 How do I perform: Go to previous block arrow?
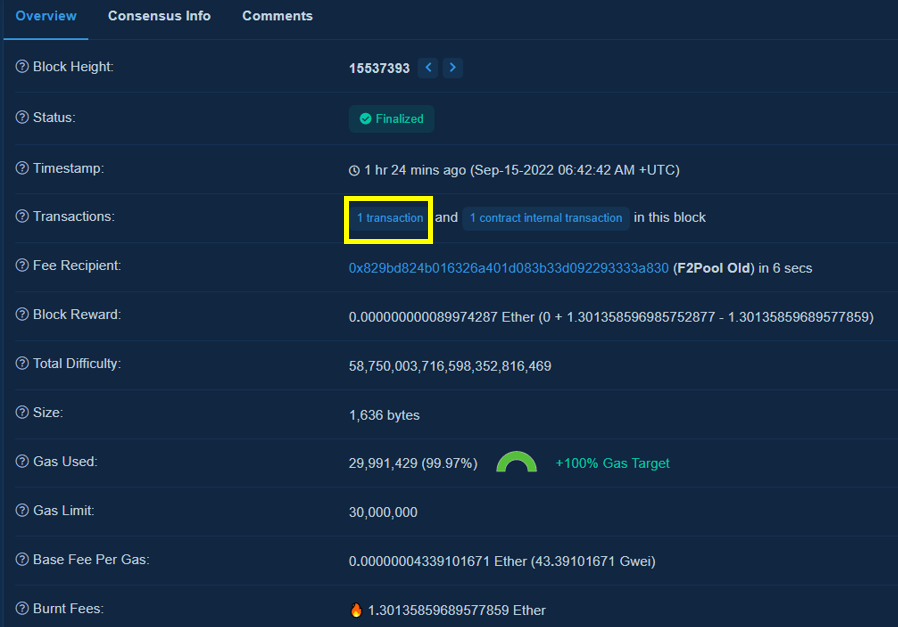tap(428, 68)
